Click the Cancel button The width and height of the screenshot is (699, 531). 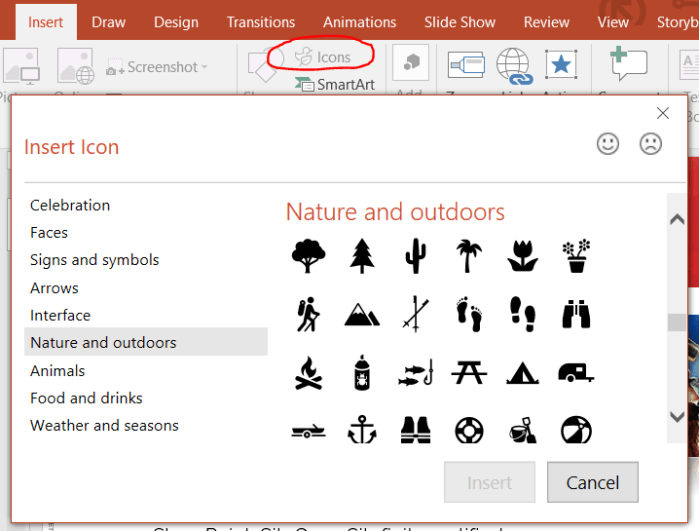tap(593, 482)
